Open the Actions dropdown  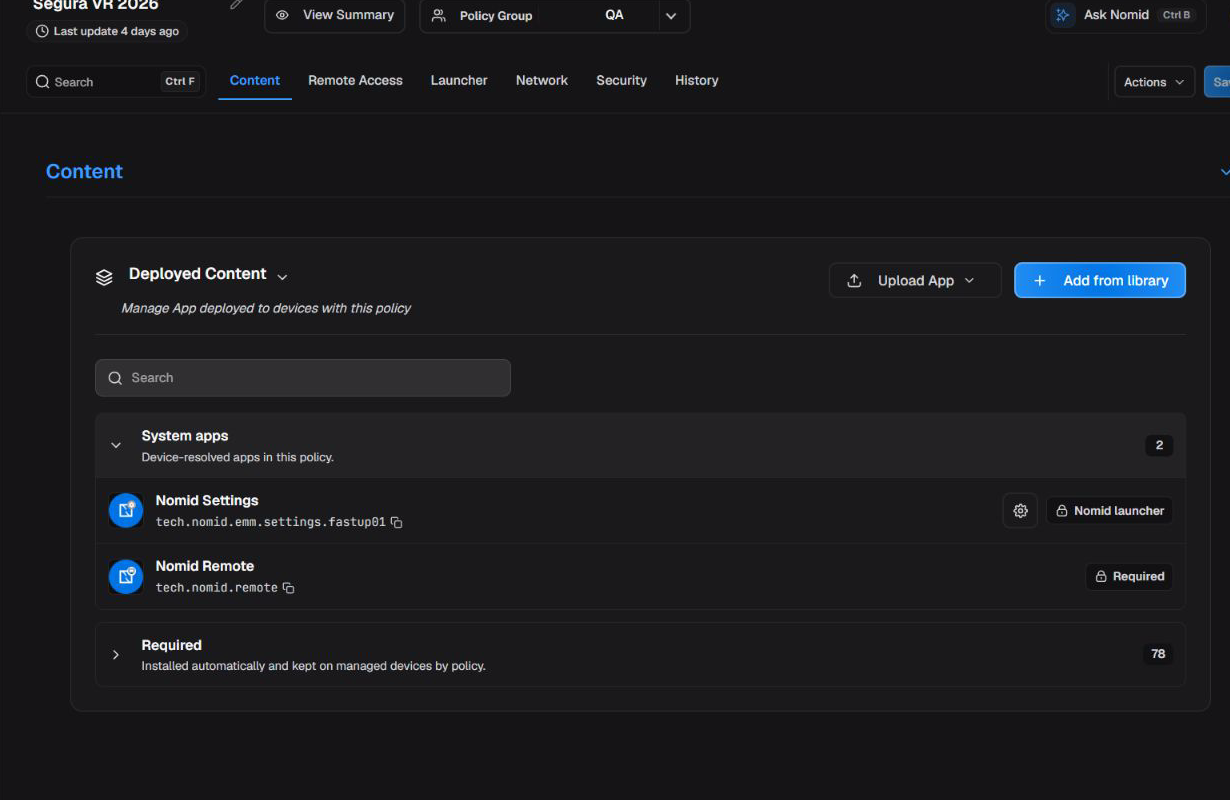tap(1154, 82)
